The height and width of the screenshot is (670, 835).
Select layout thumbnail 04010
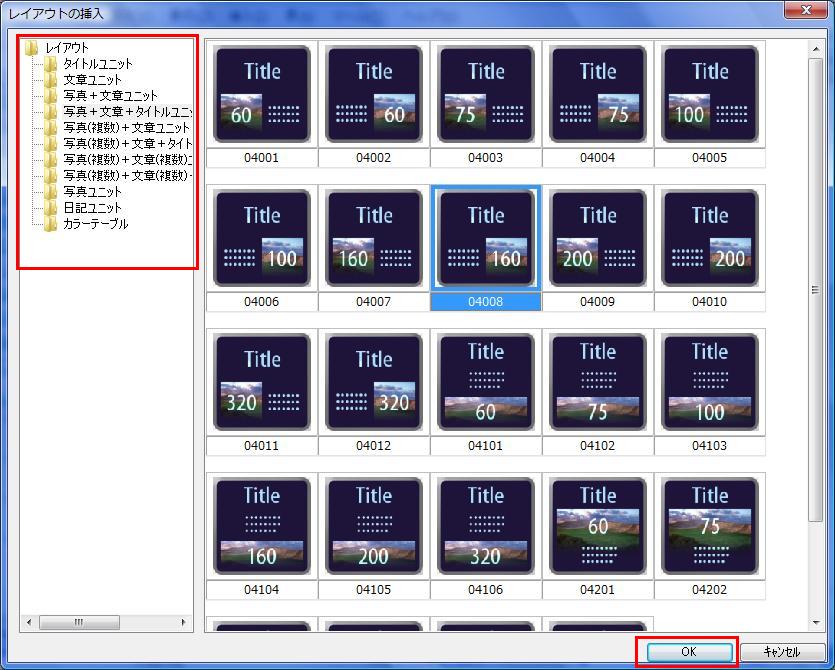pos(710,238)
